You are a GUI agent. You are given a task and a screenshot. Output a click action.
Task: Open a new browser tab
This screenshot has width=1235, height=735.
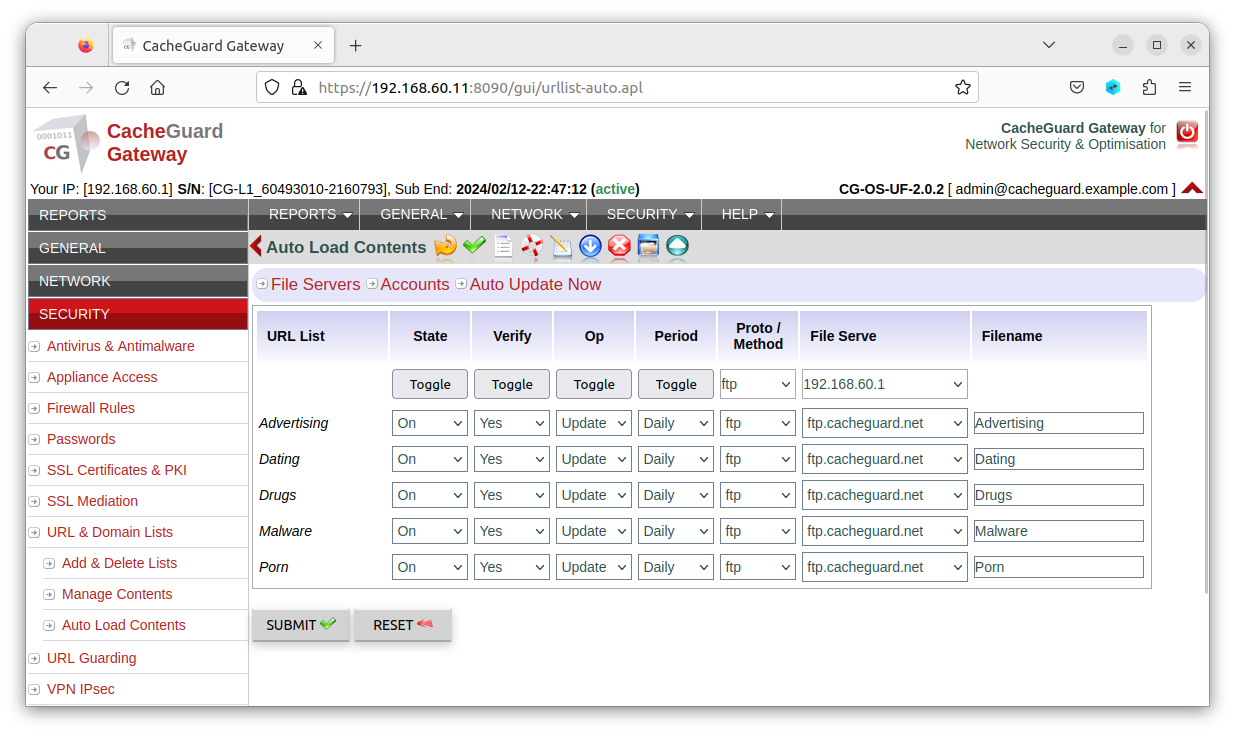(x=355, y=45)
